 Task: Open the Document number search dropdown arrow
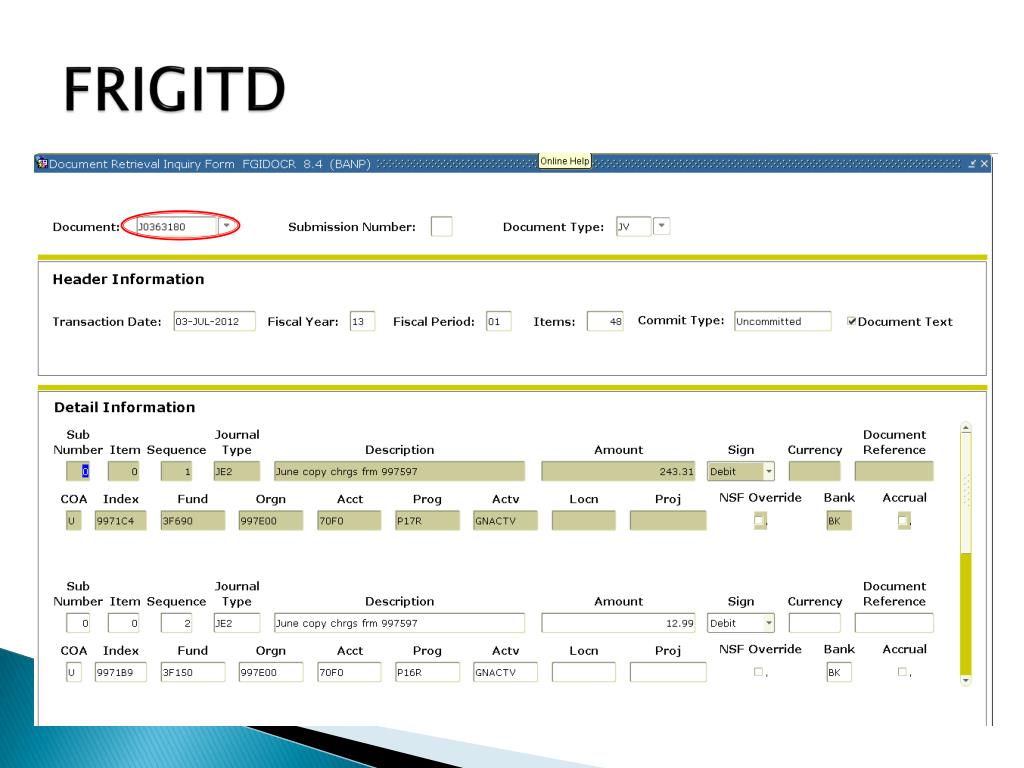[x=226, y=226]
